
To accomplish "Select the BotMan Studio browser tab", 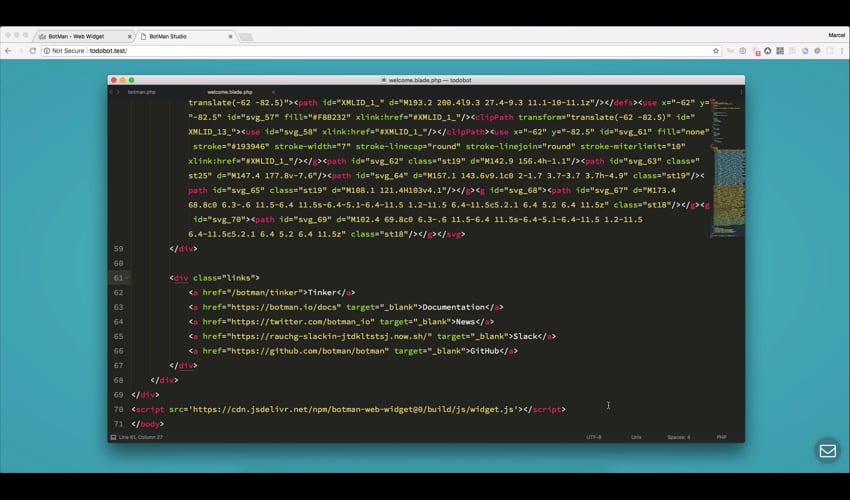I will point(185,36).
